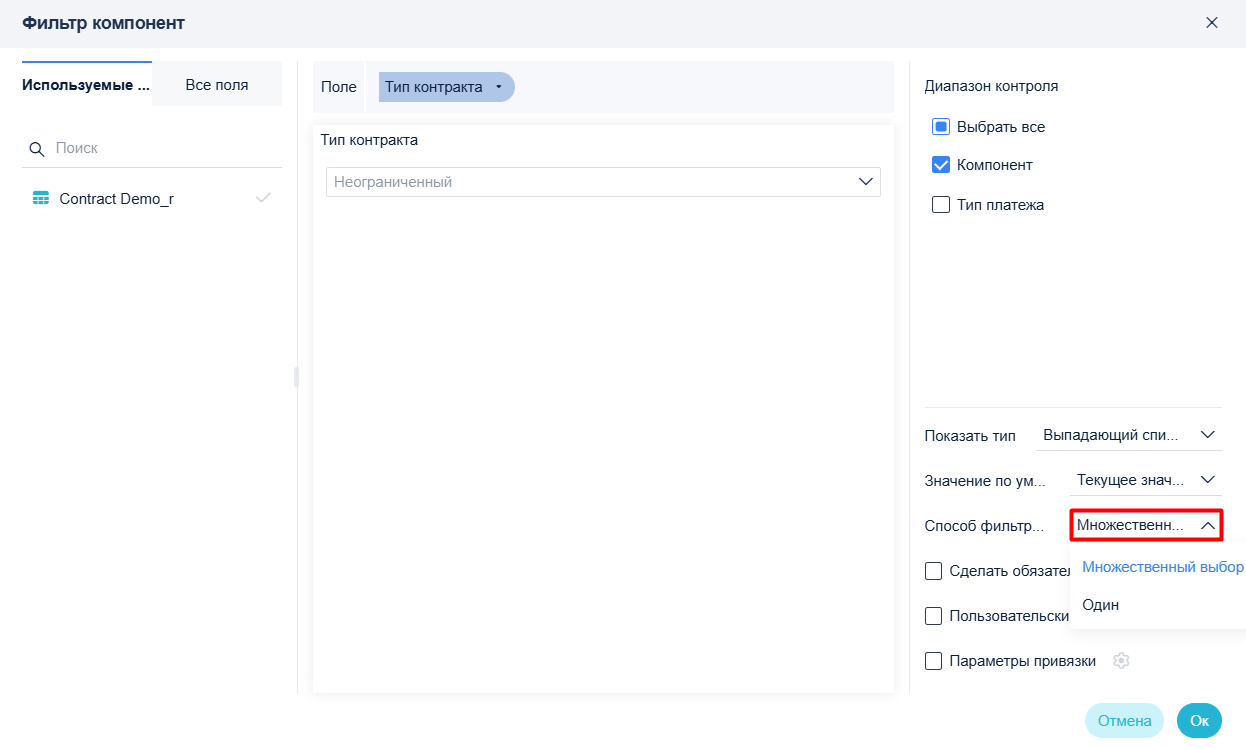Click the panel splitter handle
The image size is (1246, 748).
(x=296, y=377)
